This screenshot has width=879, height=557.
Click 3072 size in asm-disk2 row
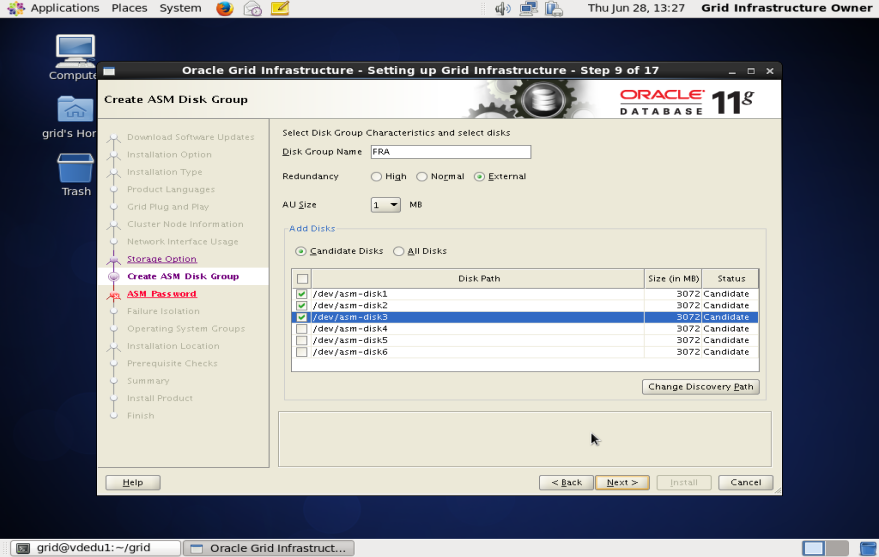(x=688, y=305)
